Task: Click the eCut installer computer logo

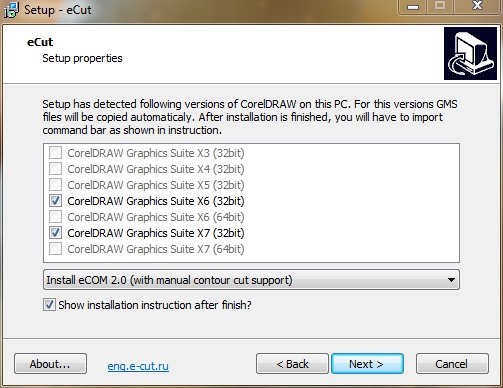Action: click(470, 53)
